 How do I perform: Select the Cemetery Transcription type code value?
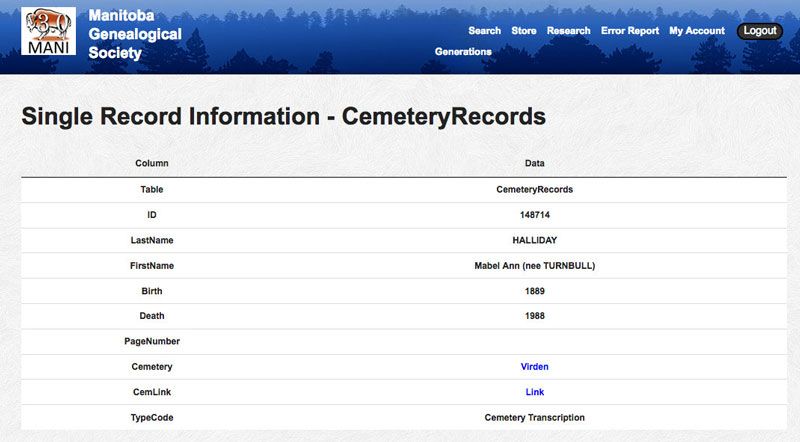click(534, 417)
